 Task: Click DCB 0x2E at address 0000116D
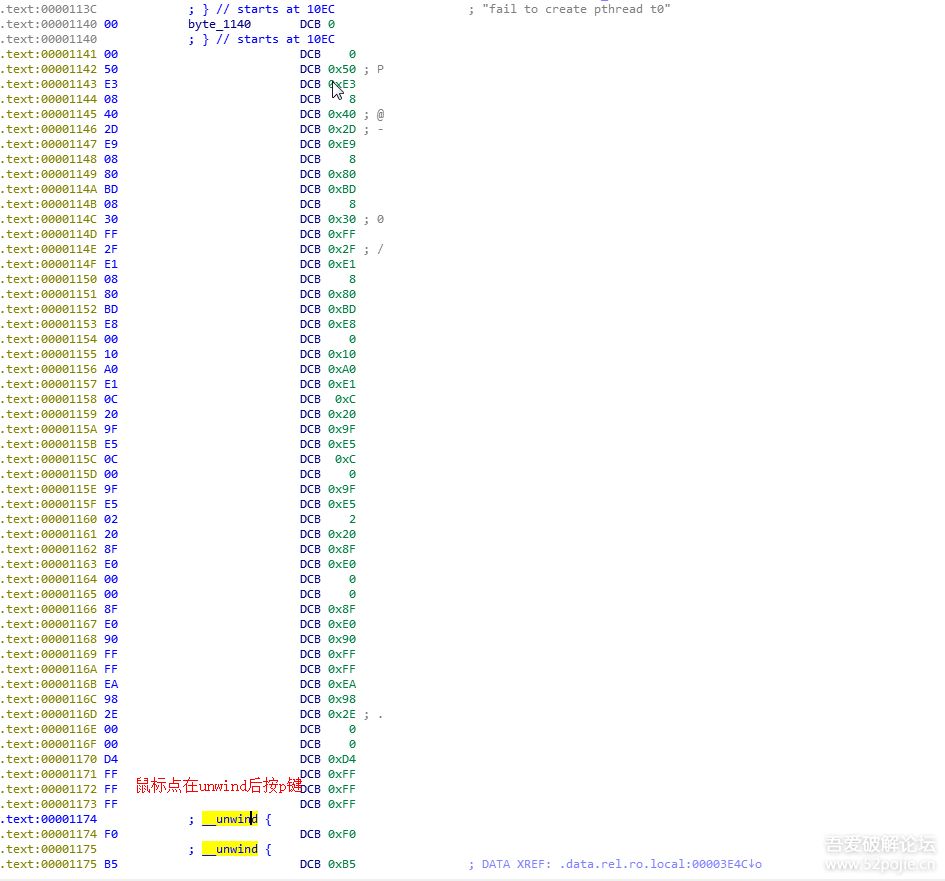342,714
